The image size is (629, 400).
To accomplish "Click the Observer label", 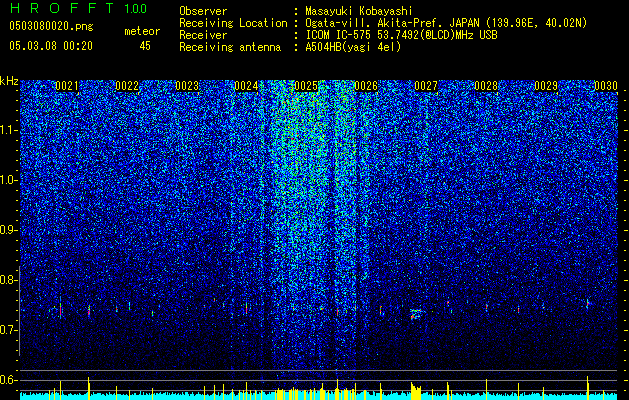I will [203, 11].
